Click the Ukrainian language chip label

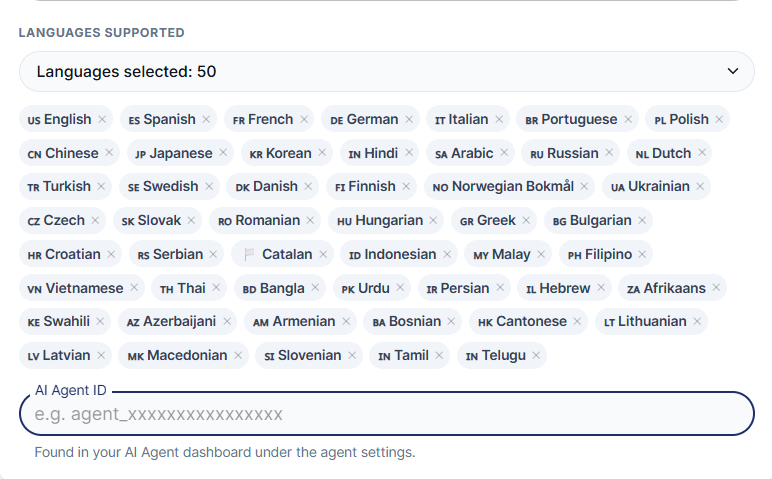tap(658, 187)
